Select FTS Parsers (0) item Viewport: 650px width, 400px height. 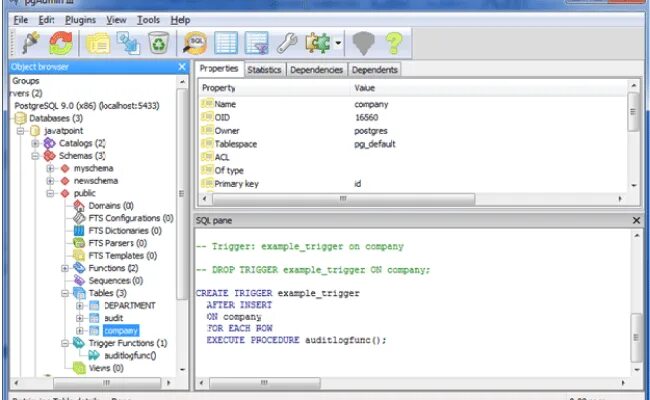point(117,243)
